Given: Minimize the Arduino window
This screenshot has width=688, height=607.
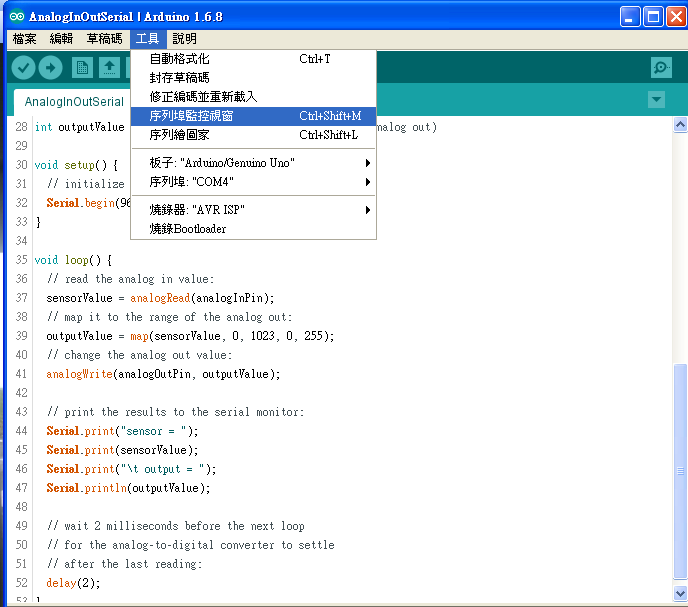Looking at the screenshot, I should coord(630,17).
